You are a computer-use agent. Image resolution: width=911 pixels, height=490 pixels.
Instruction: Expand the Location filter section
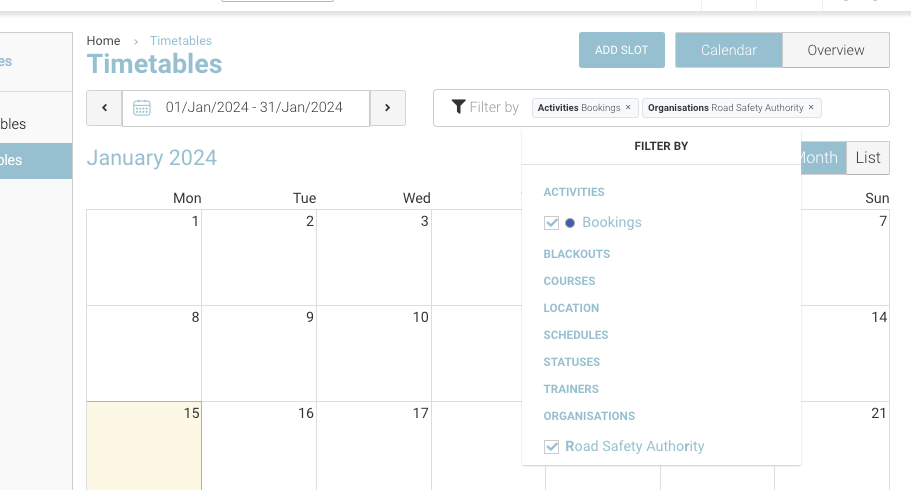click(571, 308)
